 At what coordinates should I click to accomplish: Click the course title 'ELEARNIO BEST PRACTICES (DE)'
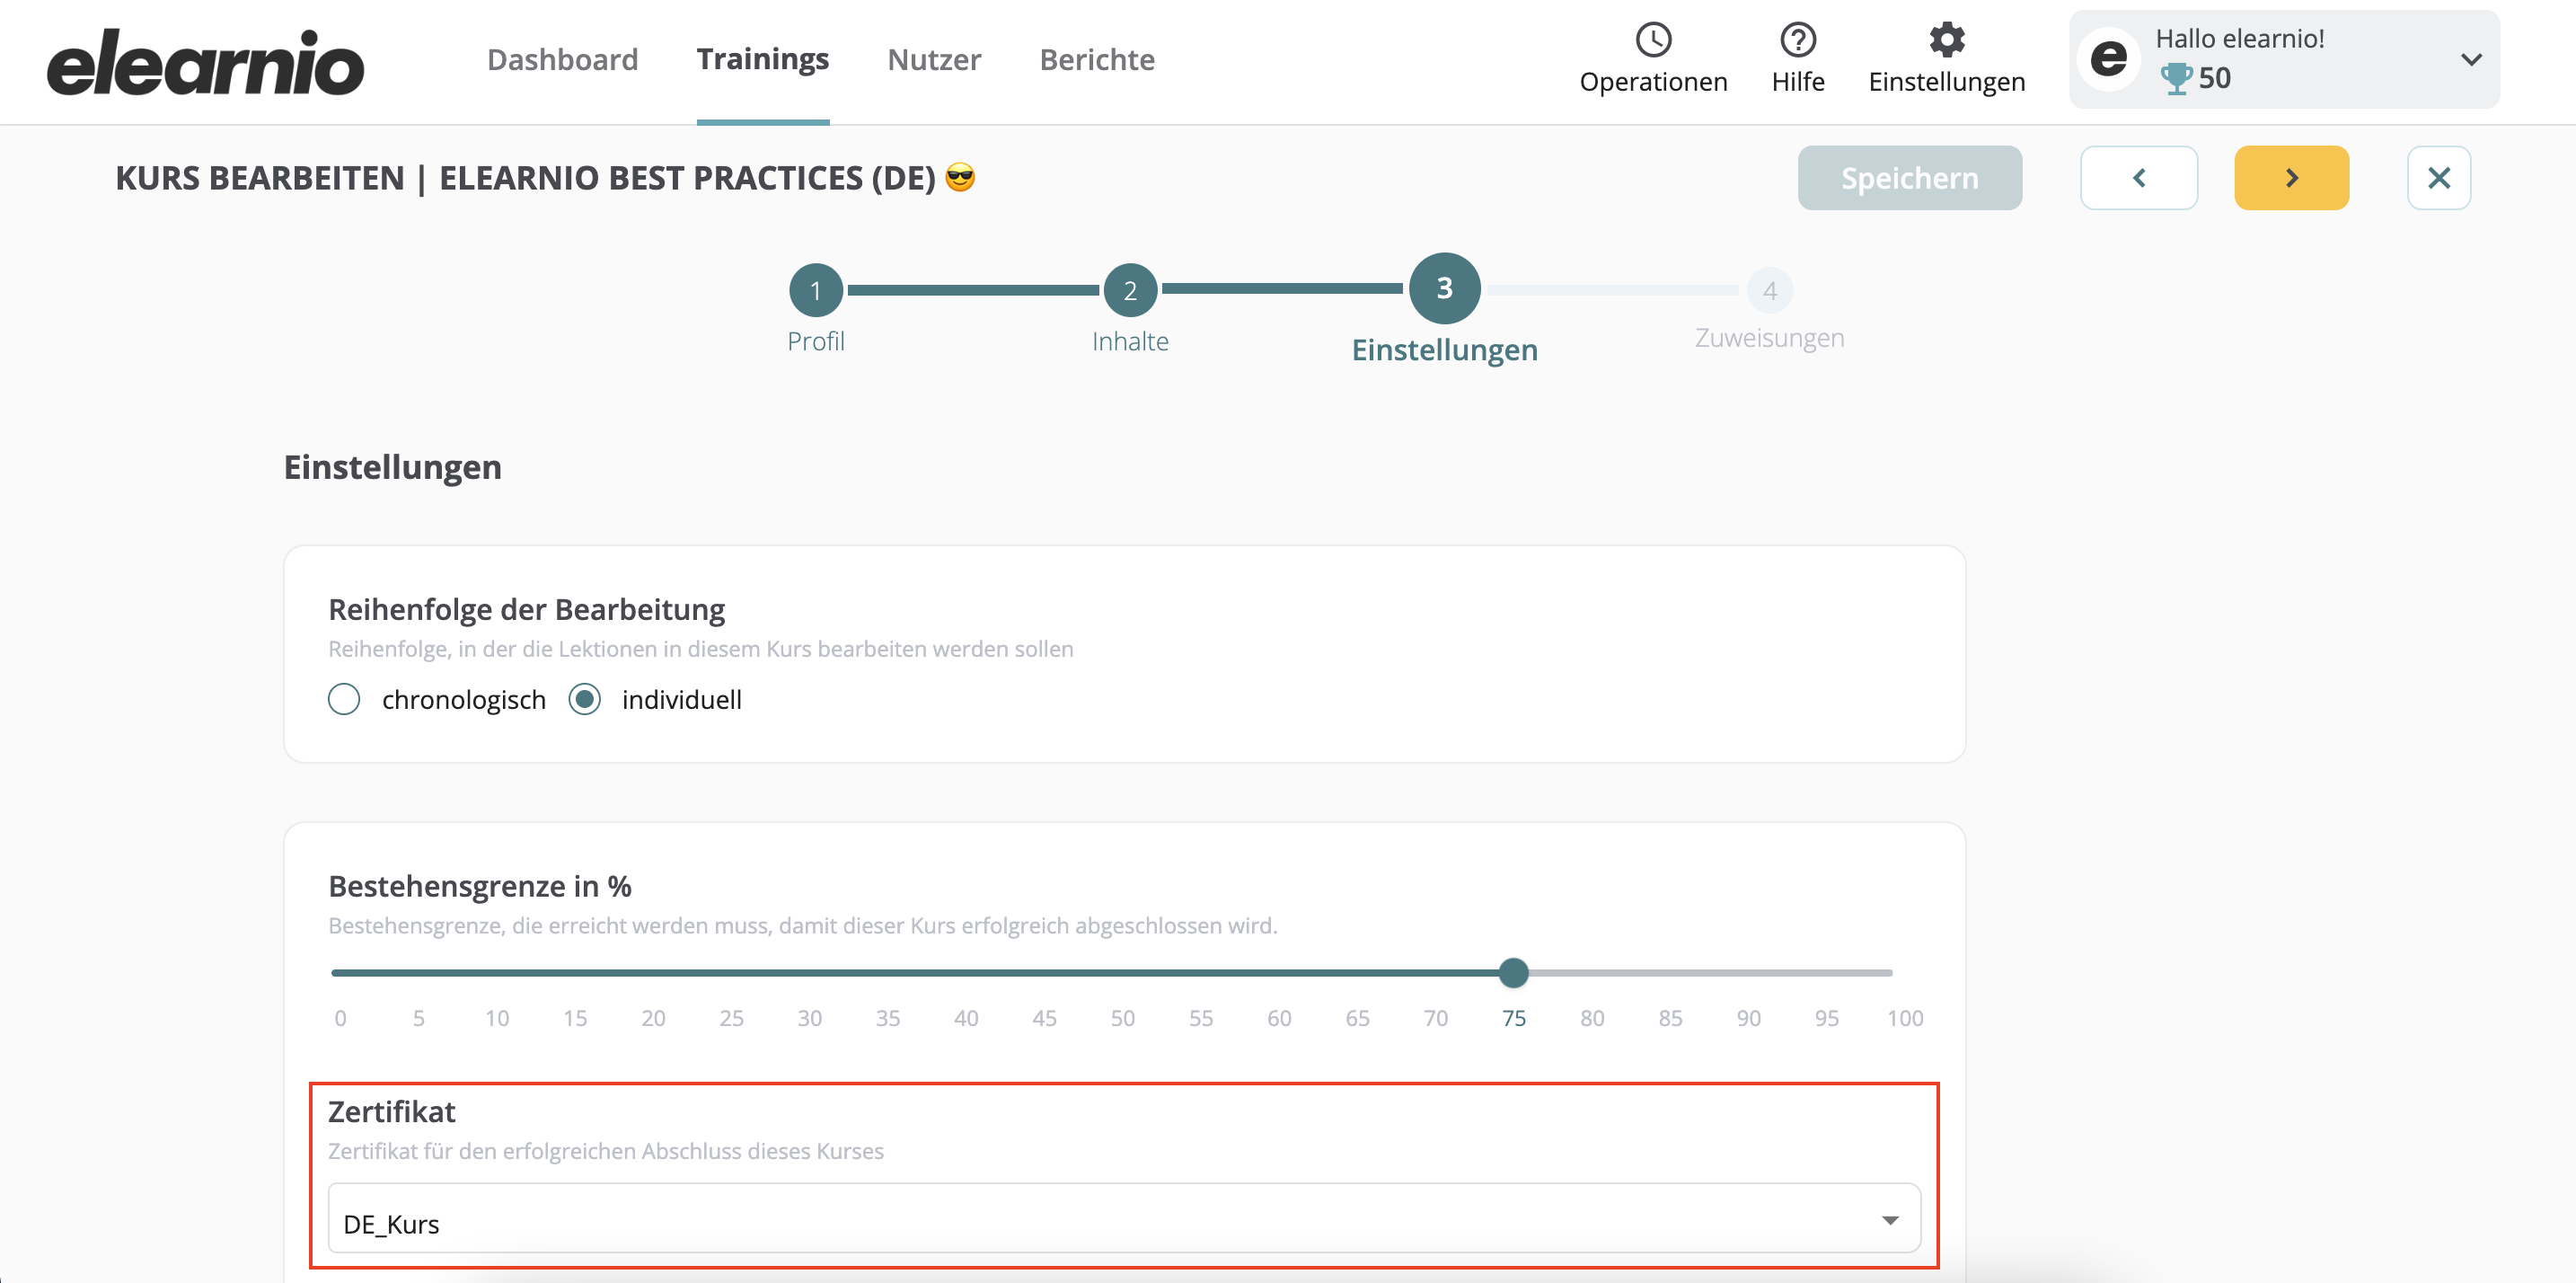tap(687, 178)
